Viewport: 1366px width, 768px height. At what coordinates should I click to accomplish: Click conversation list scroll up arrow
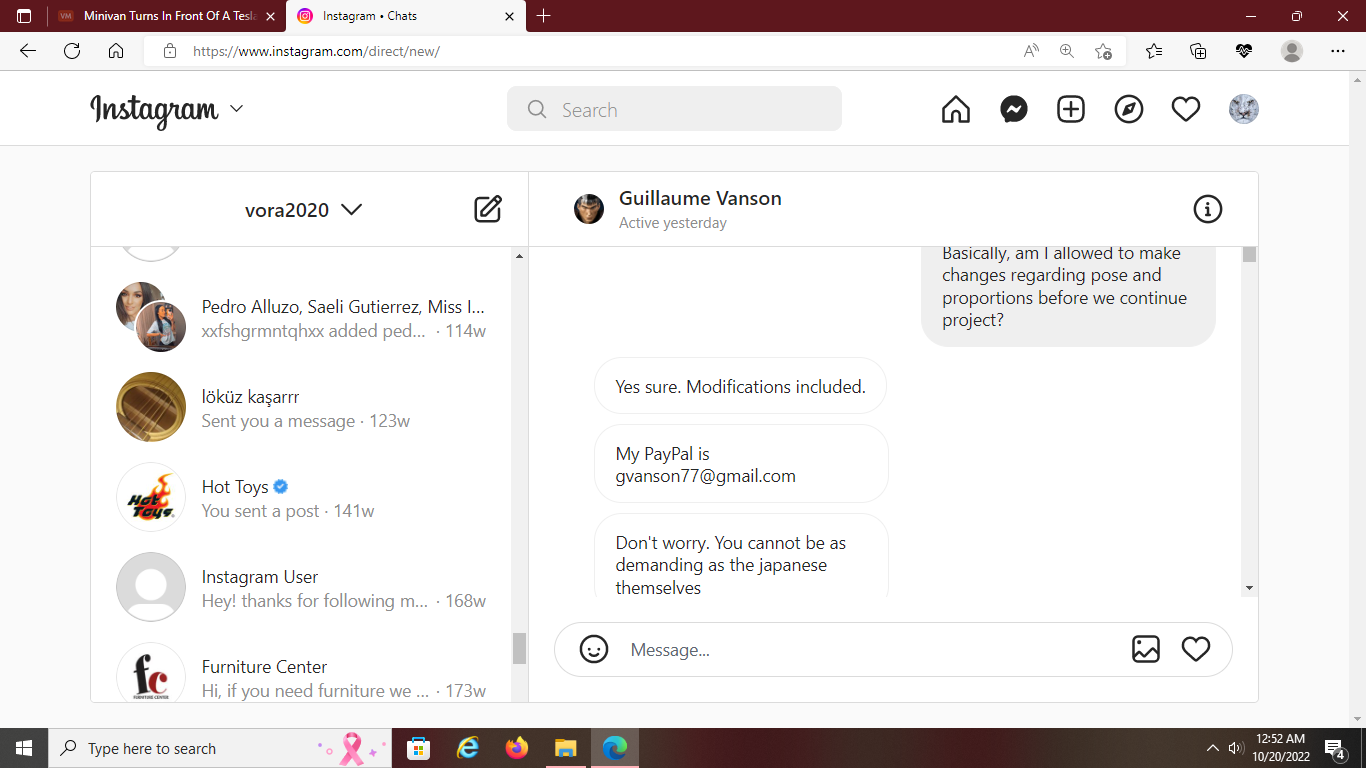(x=519, y=257)
